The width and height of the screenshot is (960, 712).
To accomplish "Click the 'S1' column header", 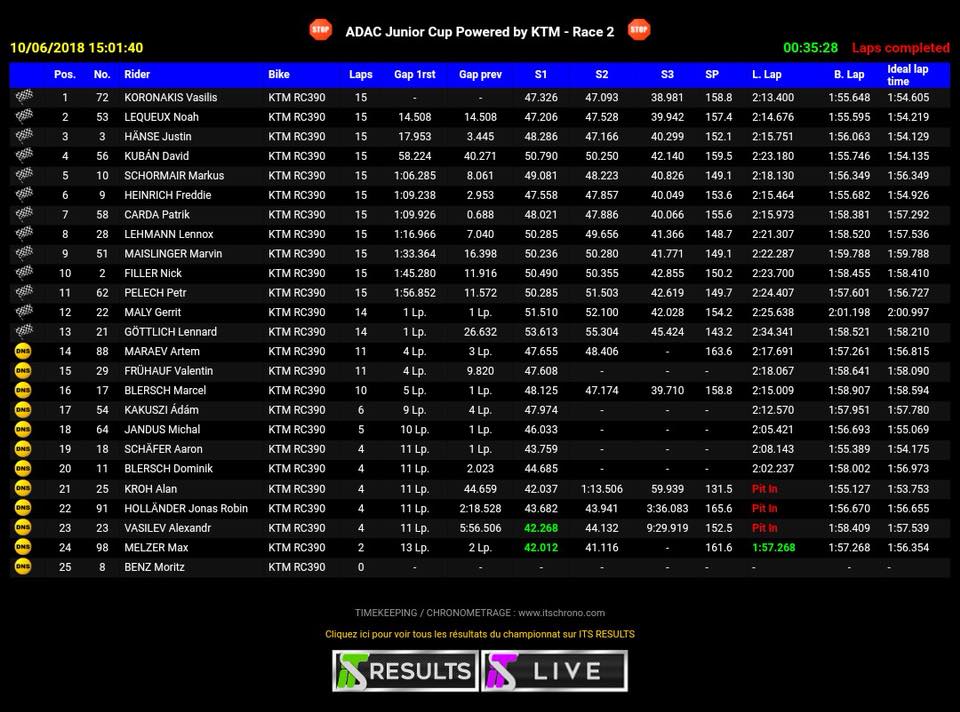I will pyautogui.click(x=541, y=74).
